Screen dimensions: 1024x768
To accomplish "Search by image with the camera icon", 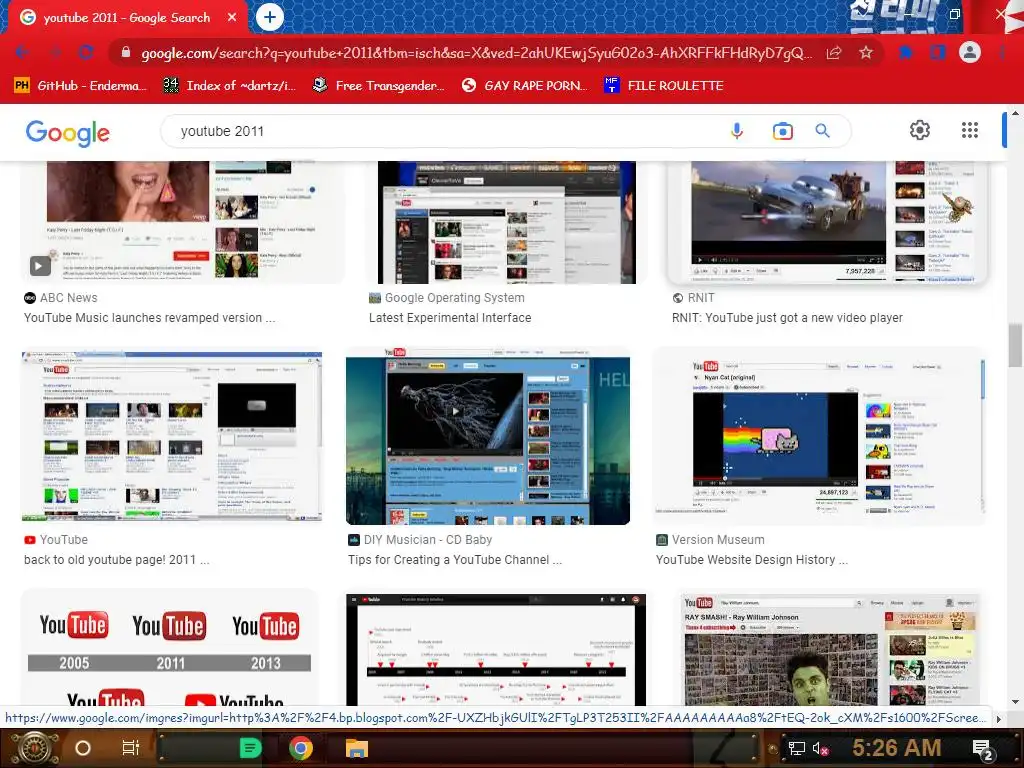I will coord(782,131).
